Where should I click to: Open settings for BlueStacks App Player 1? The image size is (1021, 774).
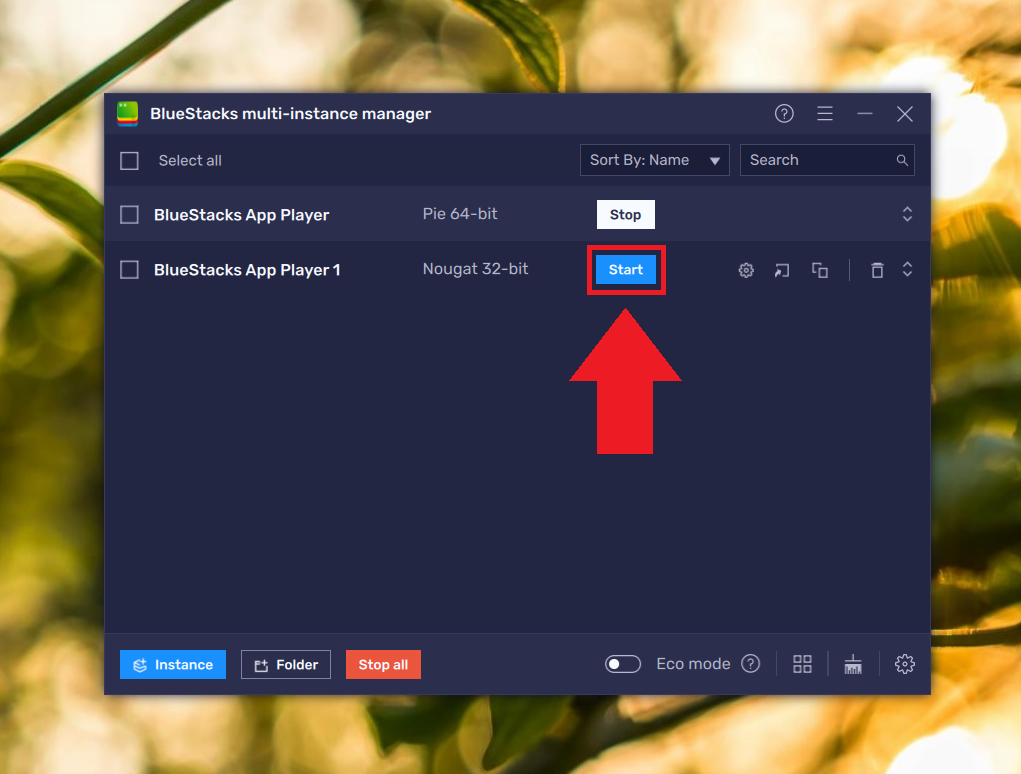[x=746, y=270]
